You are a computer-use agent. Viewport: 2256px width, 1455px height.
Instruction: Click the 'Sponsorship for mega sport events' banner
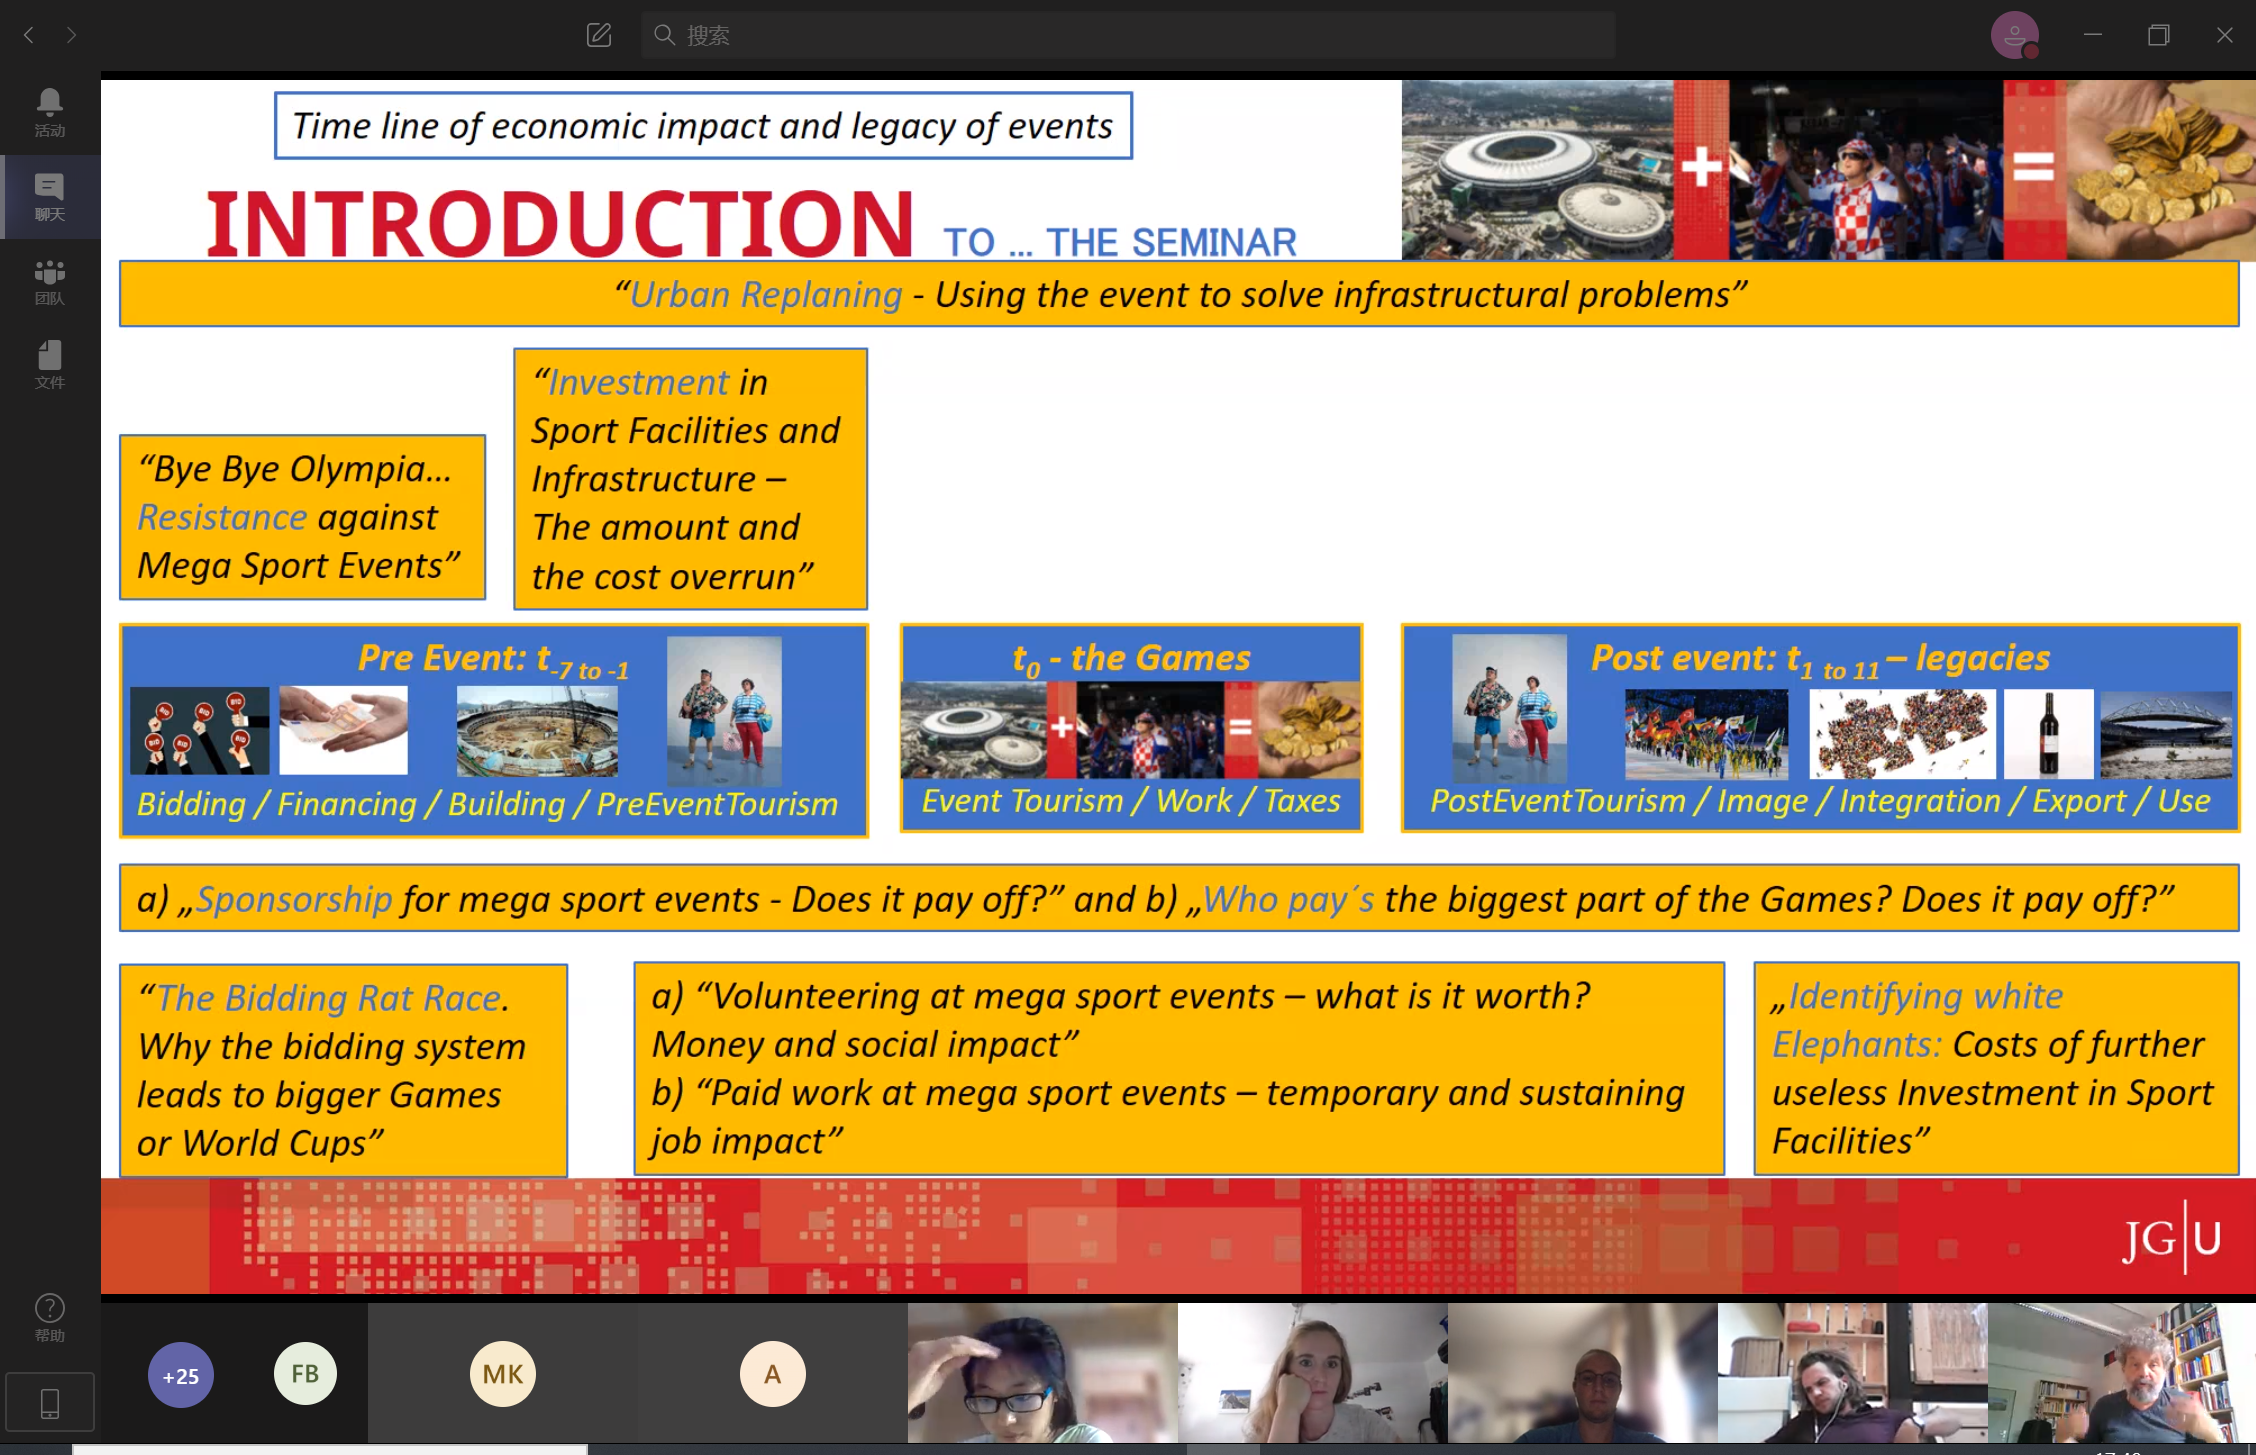pyautogui.click(x=1179, y=898)
